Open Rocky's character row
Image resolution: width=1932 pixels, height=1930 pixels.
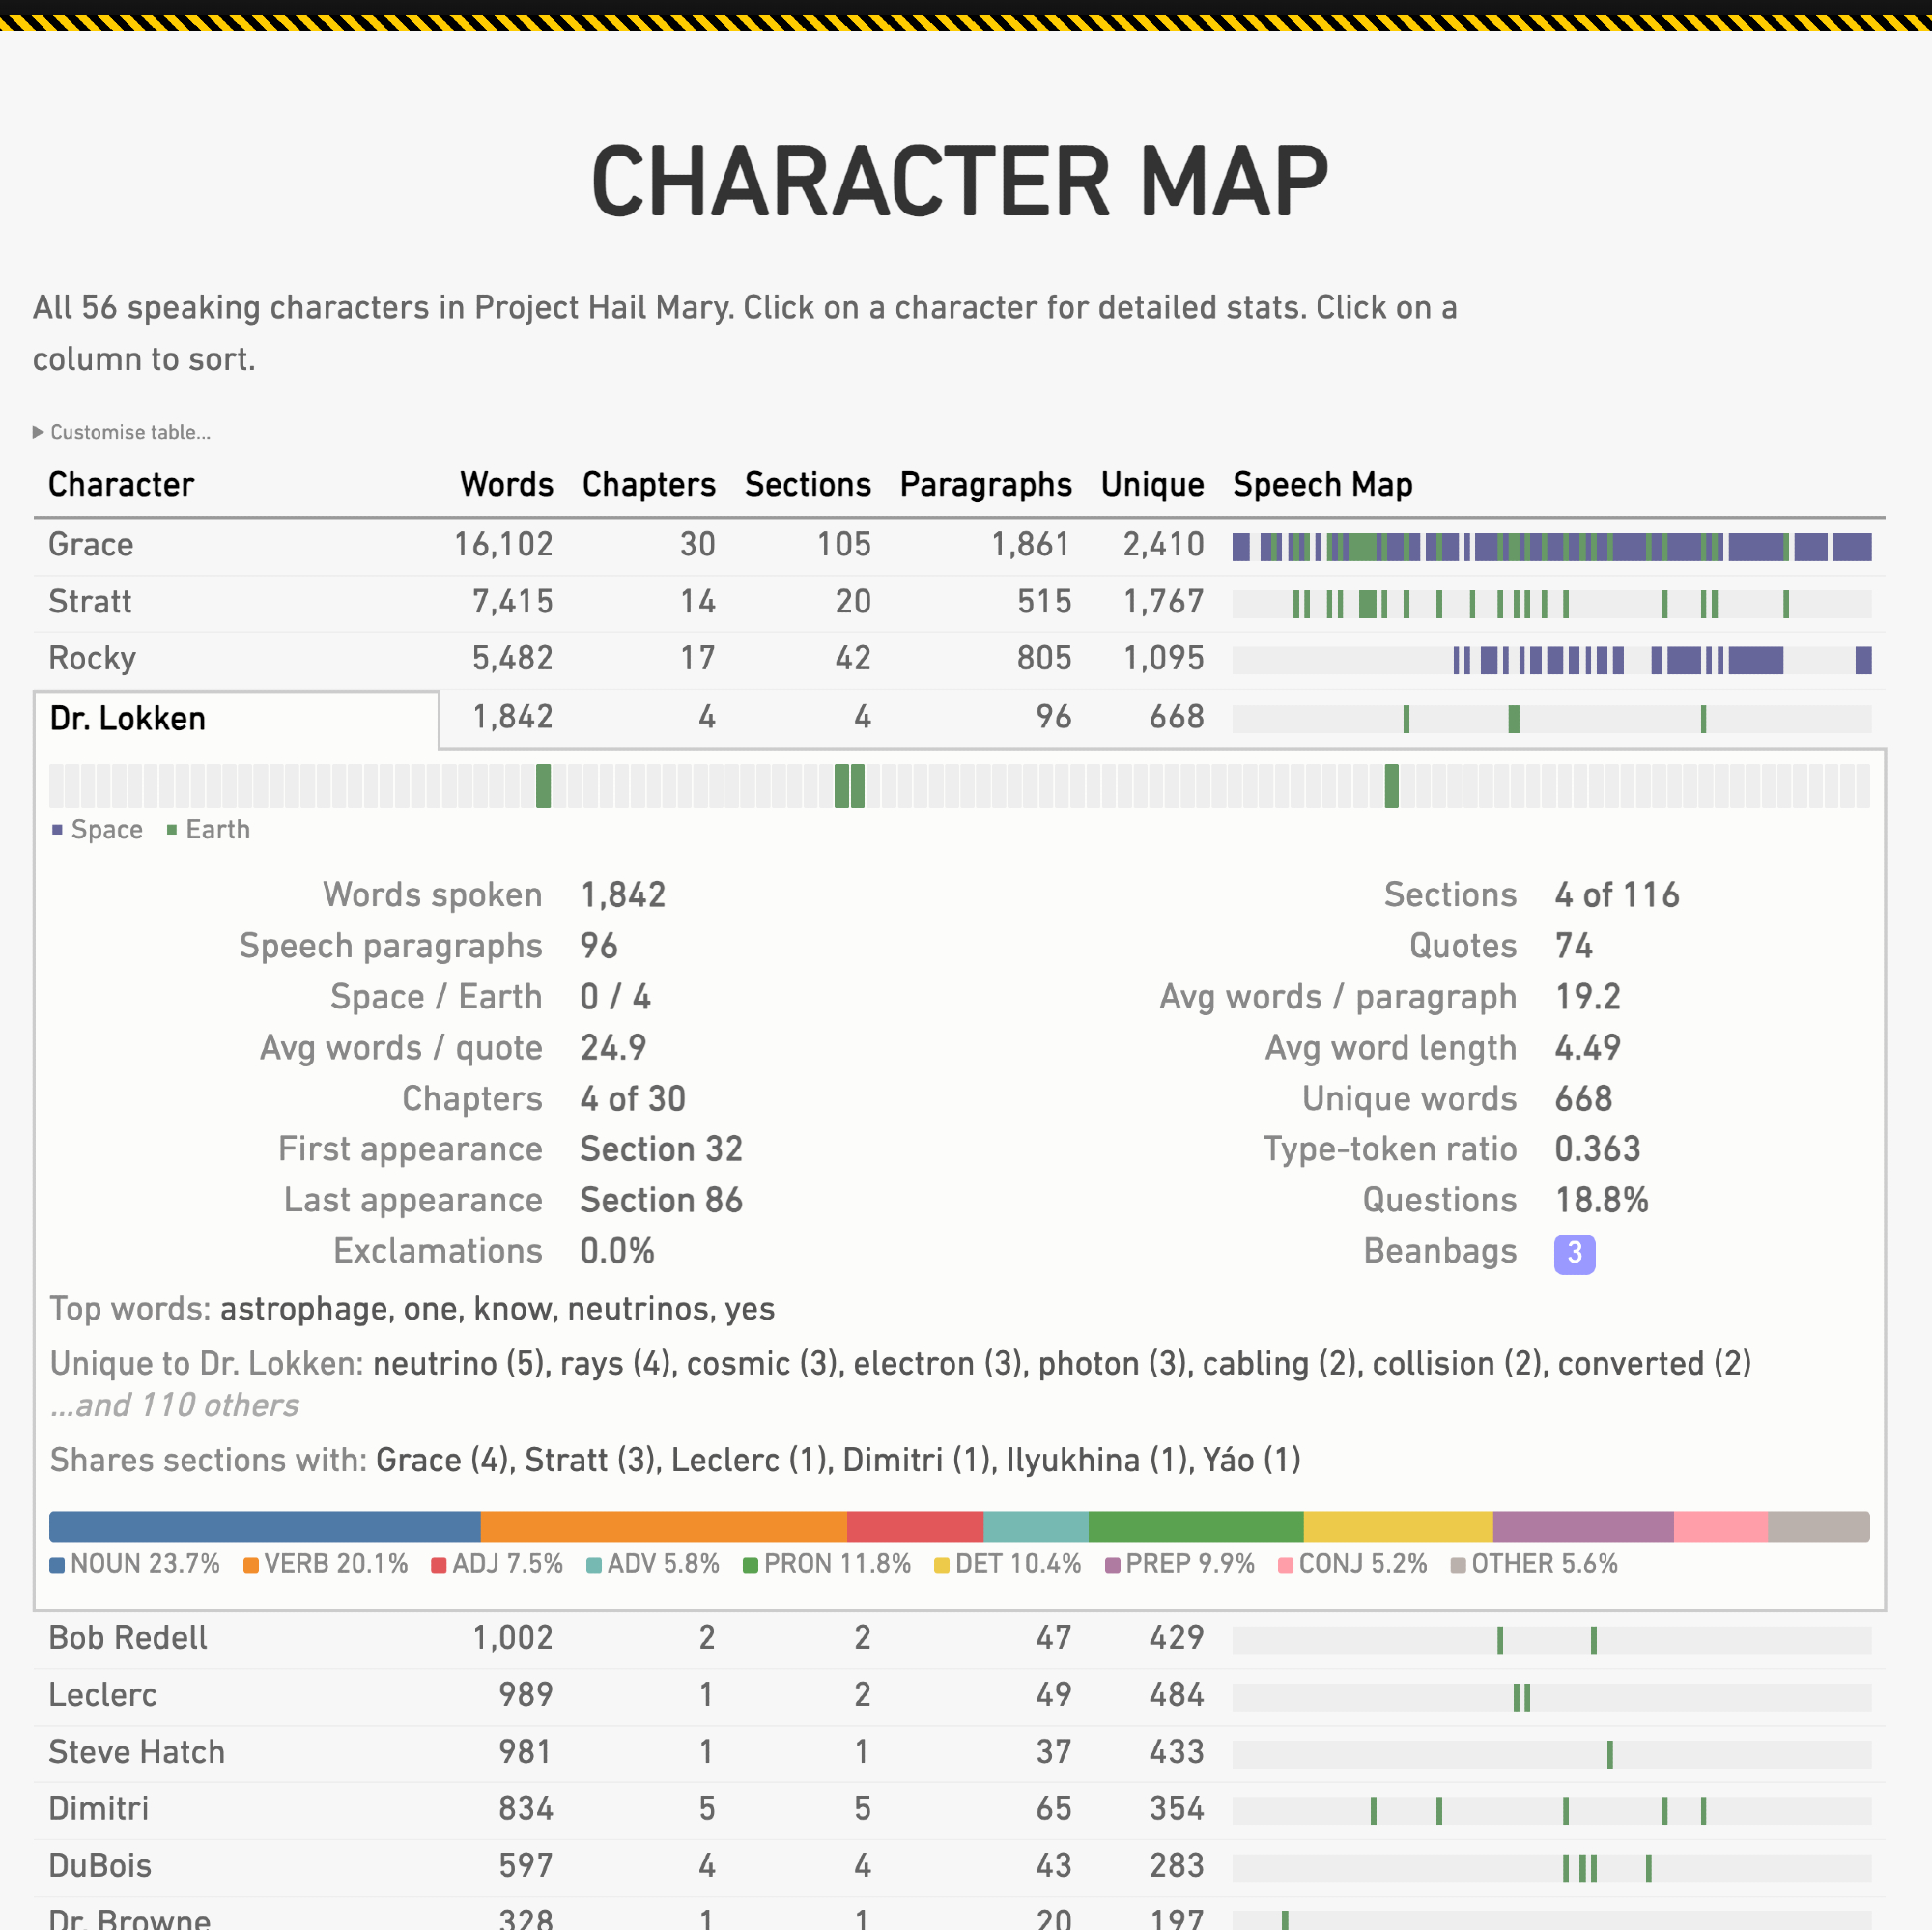click(x=92, y=659)
